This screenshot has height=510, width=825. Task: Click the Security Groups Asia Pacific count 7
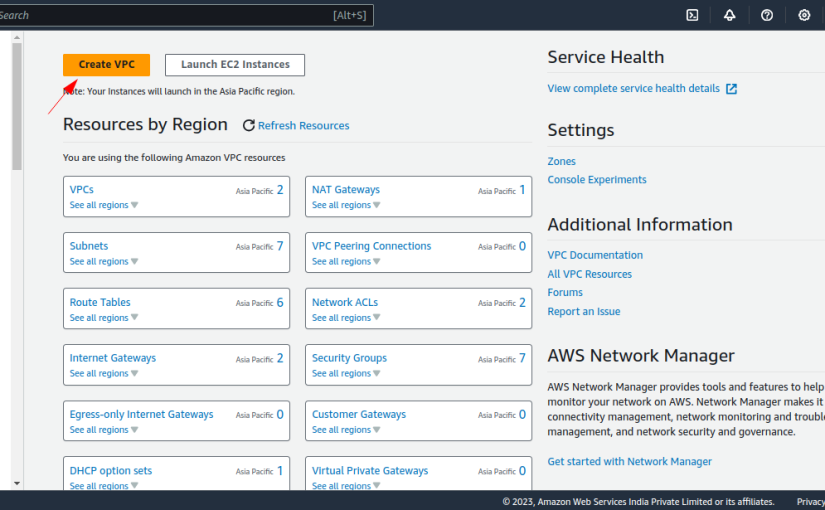[x=522, y=358]
